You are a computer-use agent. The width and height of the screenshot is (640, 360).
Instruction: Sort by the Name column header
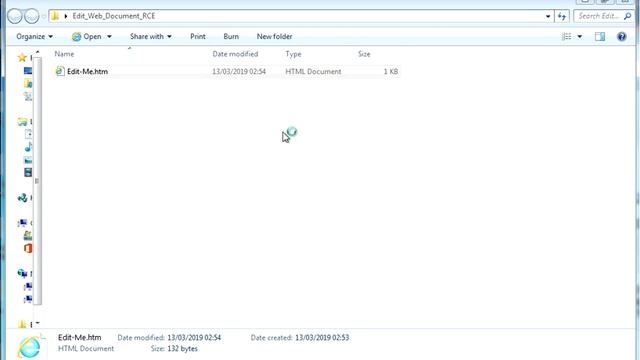(64, 54)
